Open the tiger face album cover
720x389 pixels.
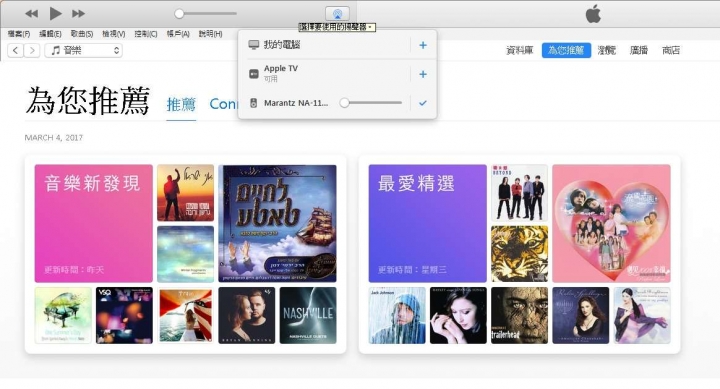tap(519, 254)
